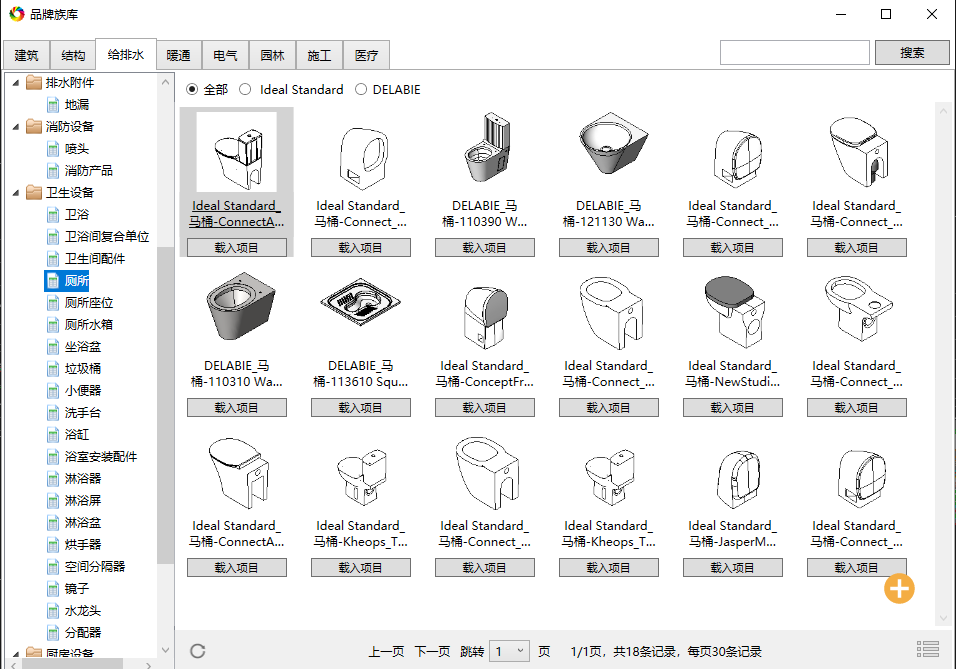This screenshot has height=669, width=956.
Task: Select the Ideal Standard brand filter
Action: [x=245, y=90]
